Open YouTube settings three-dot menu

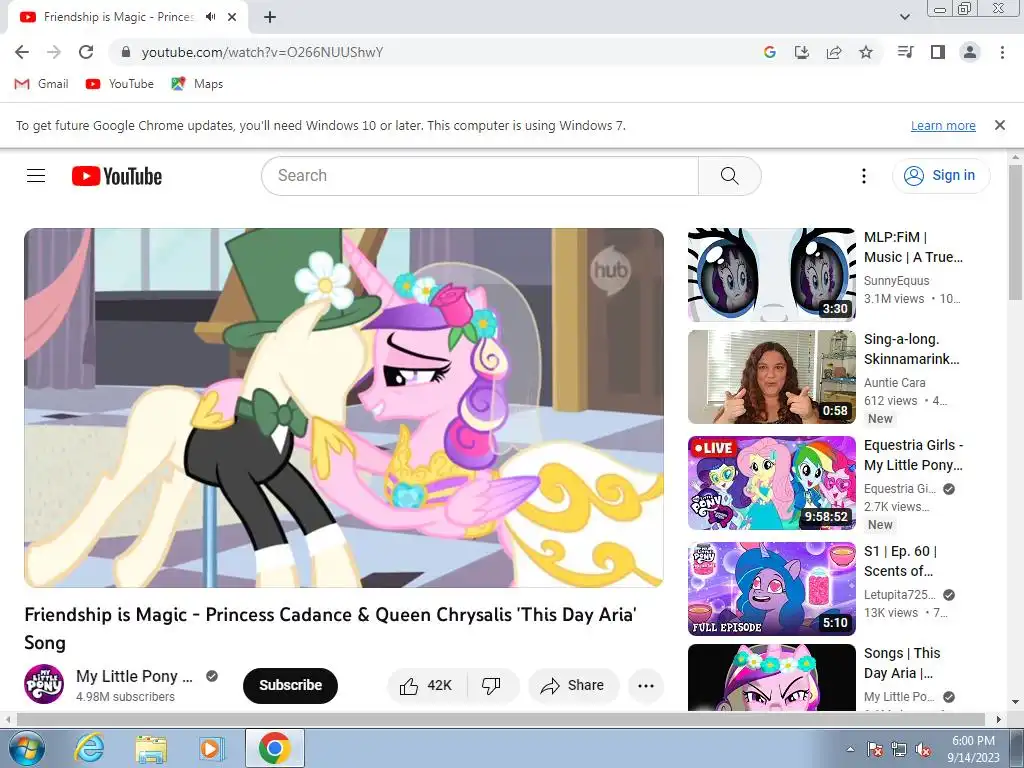pyautogui.click(x=863, y=176)
